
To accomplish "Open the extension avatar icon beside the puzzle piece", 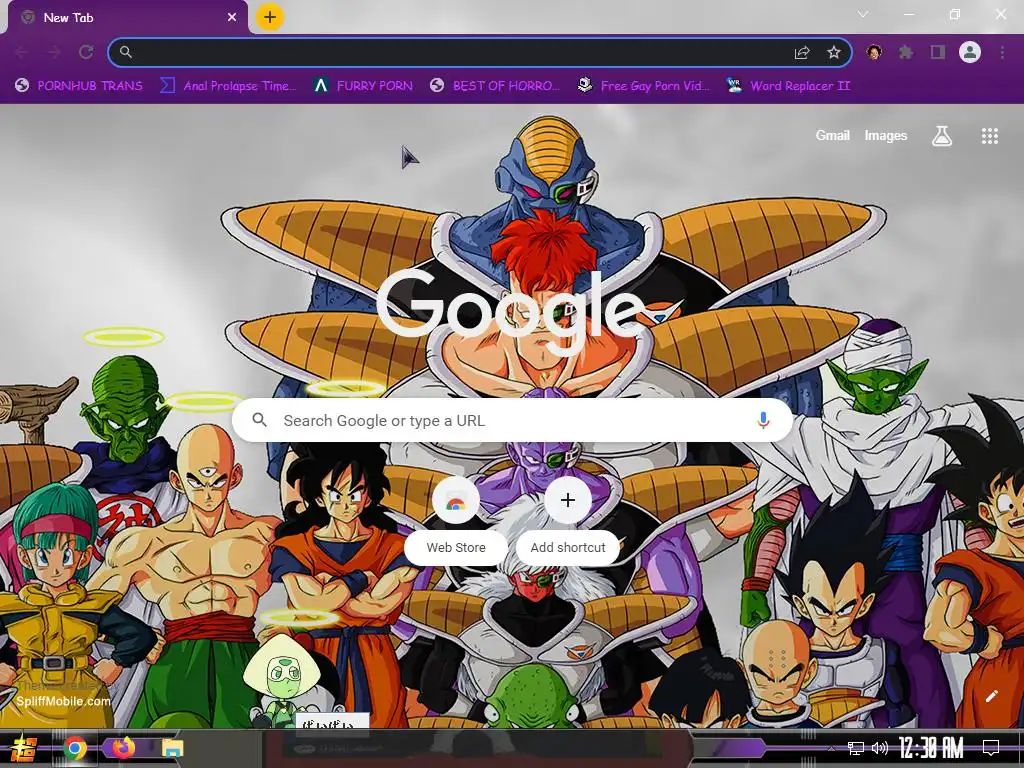I will (874, 52).
